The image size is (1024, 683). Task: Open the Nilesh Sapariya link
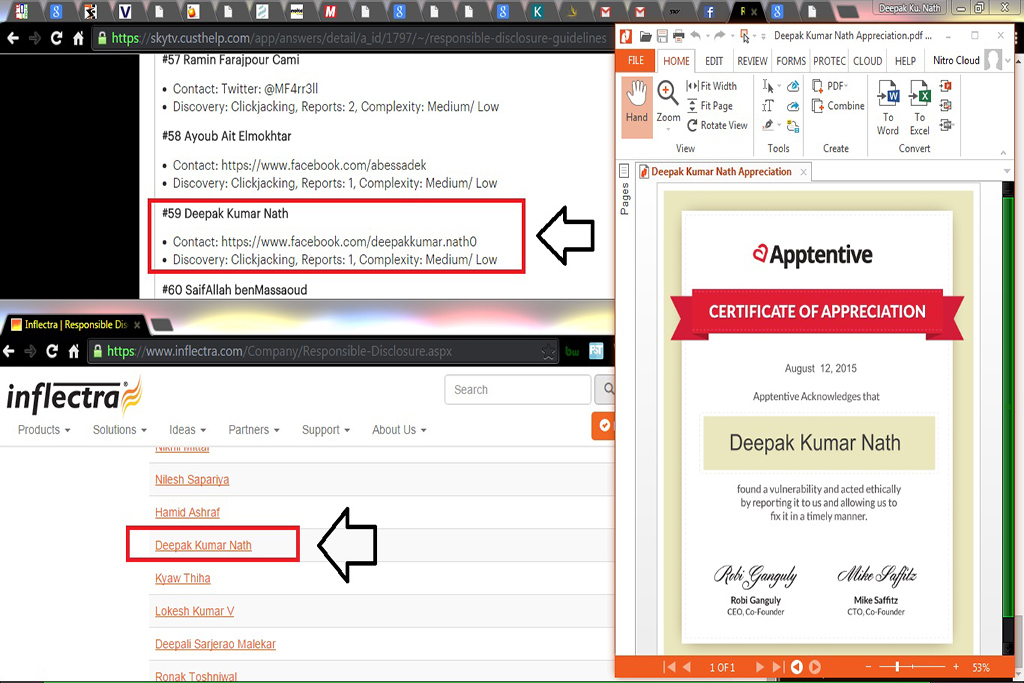pos(192,480)
